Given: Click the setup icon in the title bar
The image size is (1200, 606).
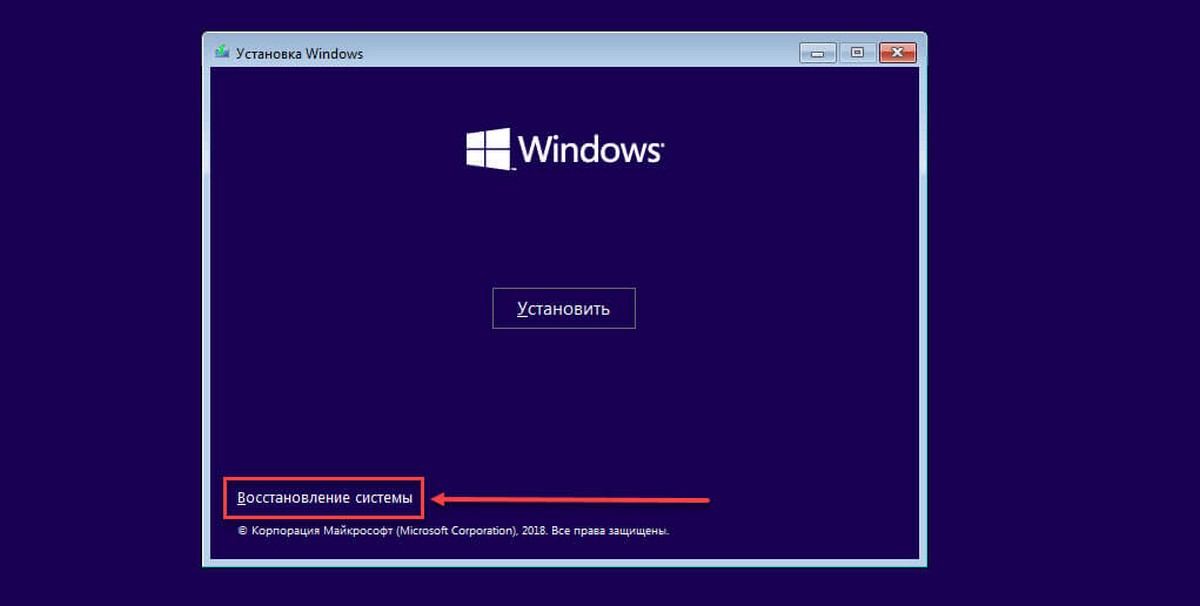Looking at the screenshot, I should point(221,53).
